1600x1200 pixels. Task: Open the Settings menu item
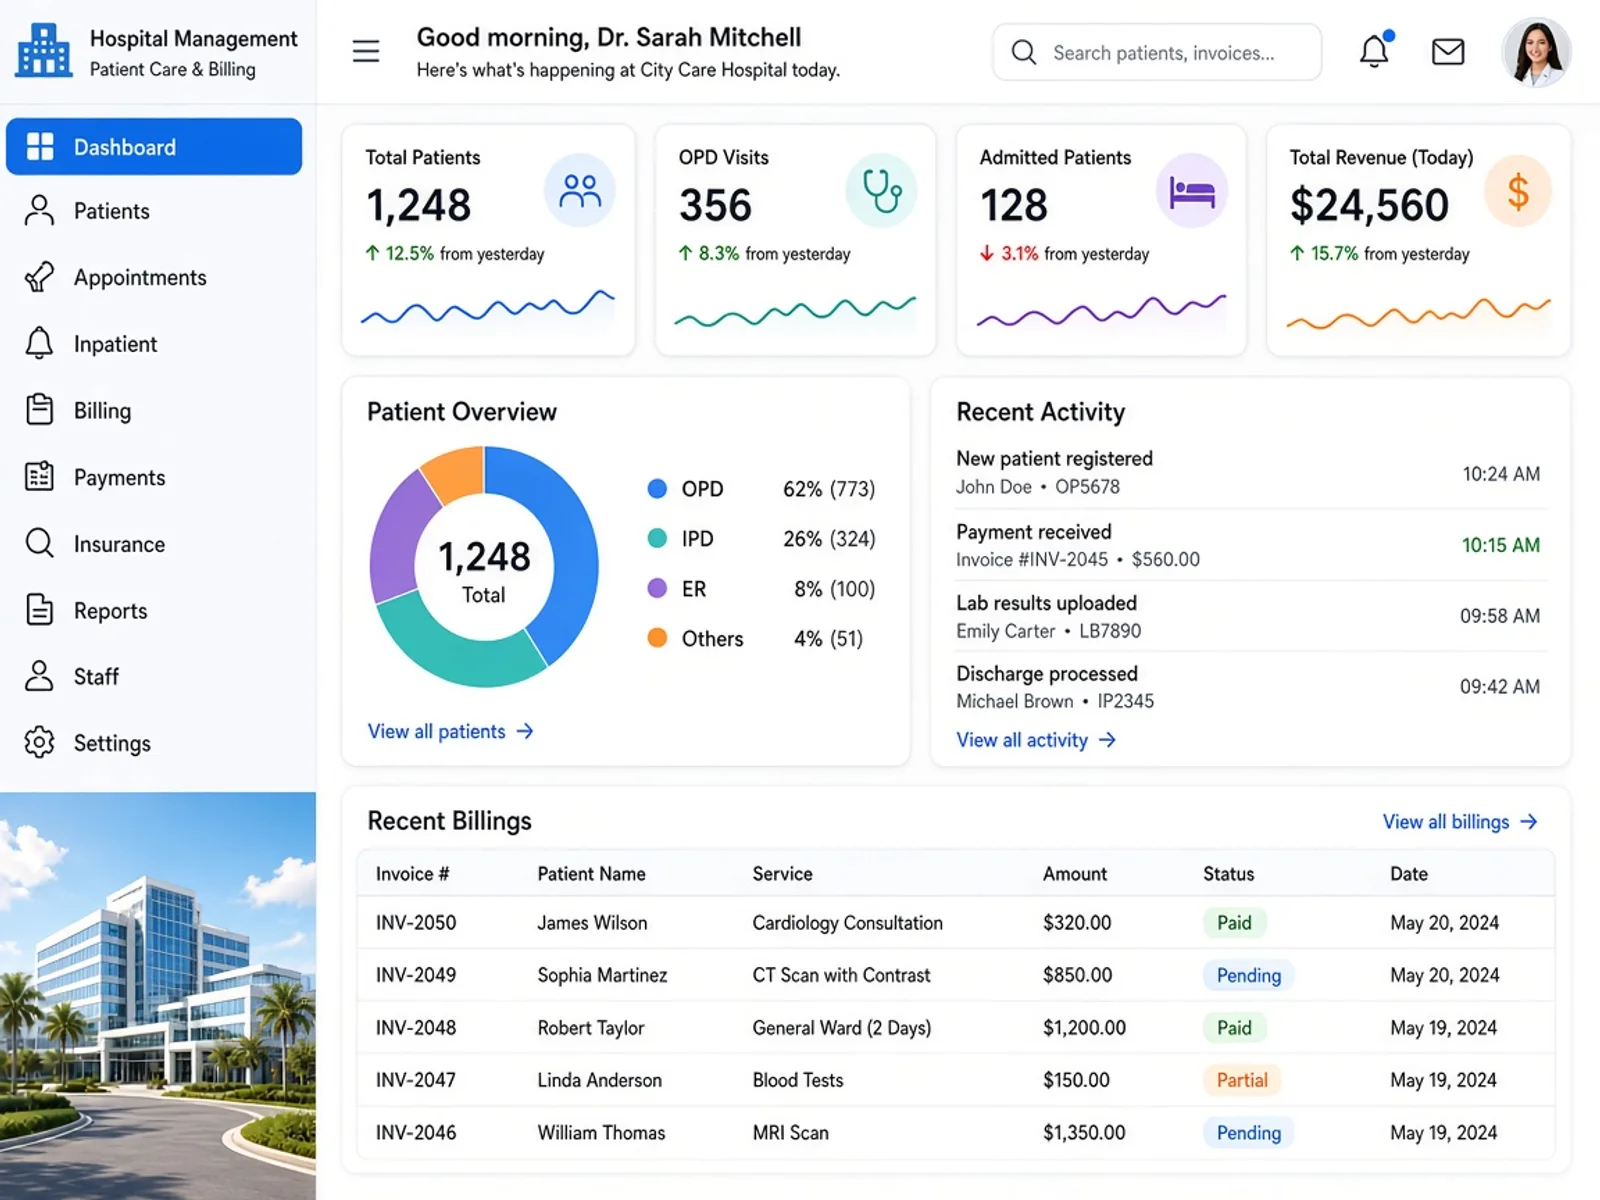(x=154, y=743)
